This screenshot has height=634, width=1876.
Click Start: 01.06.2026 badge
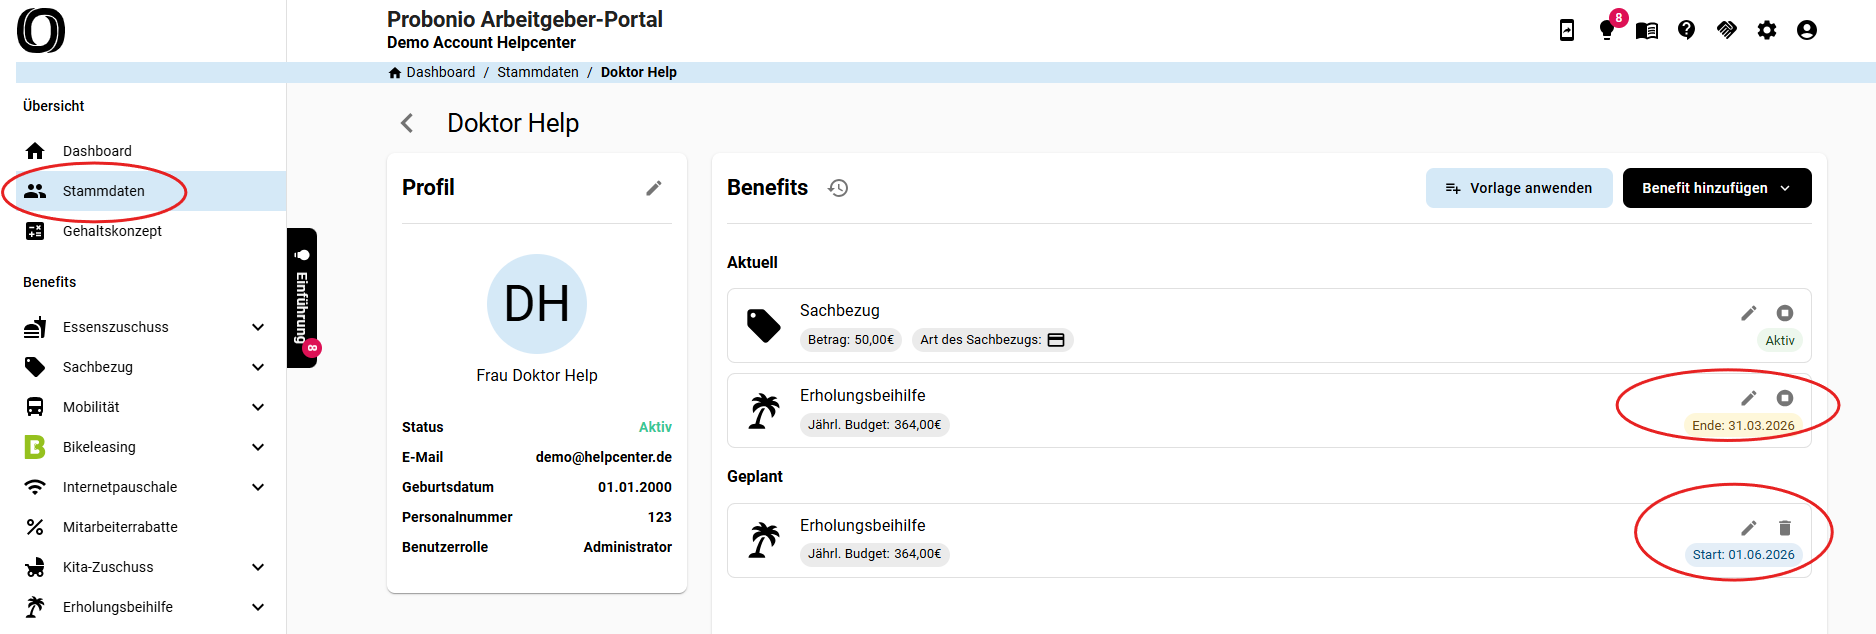pos(1743,554)
